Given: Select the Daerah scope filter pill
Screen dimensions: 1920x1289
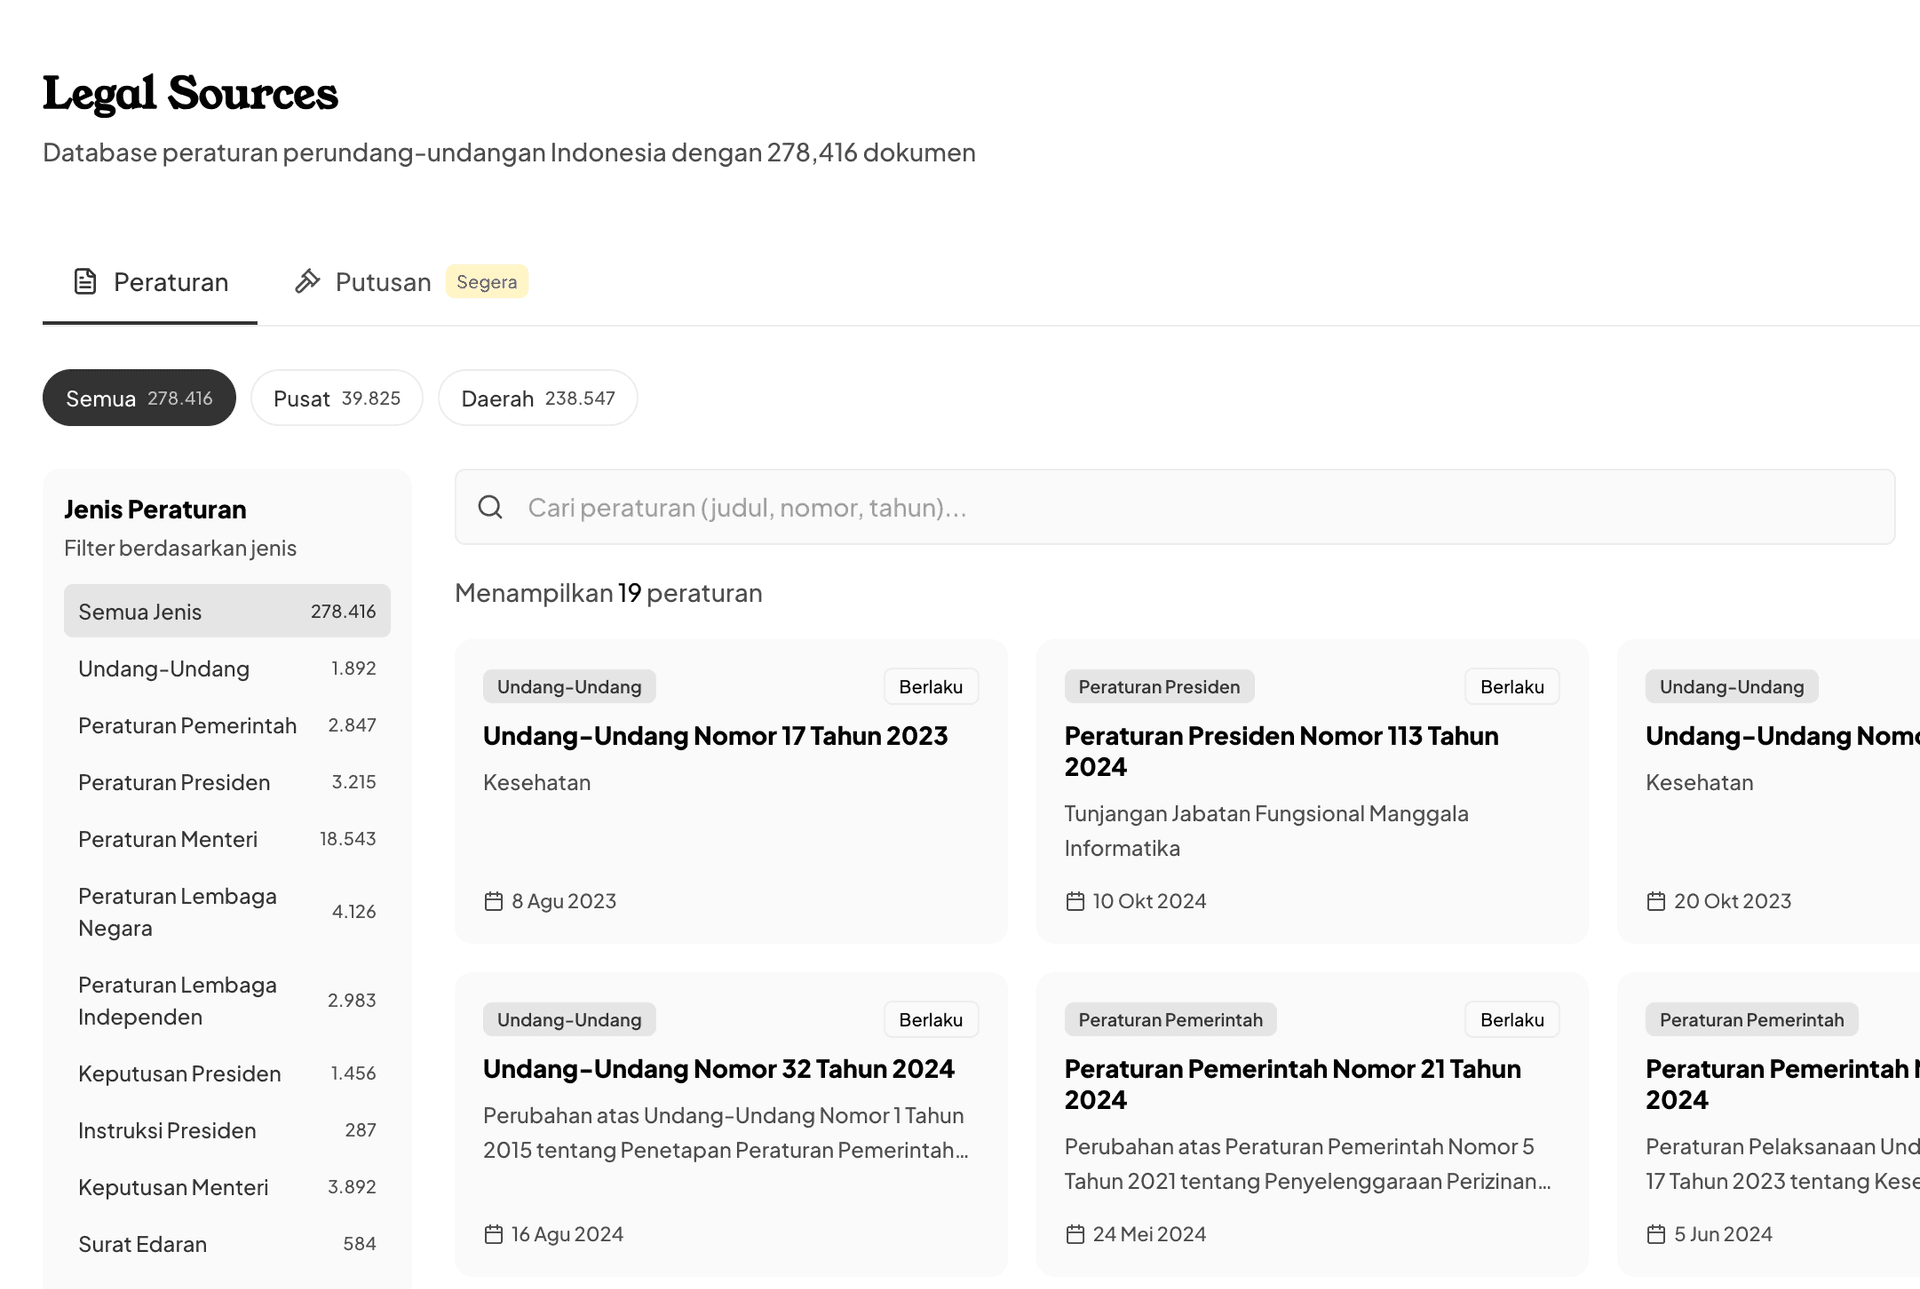Looking at the screenshot, I should coord(537,398).
